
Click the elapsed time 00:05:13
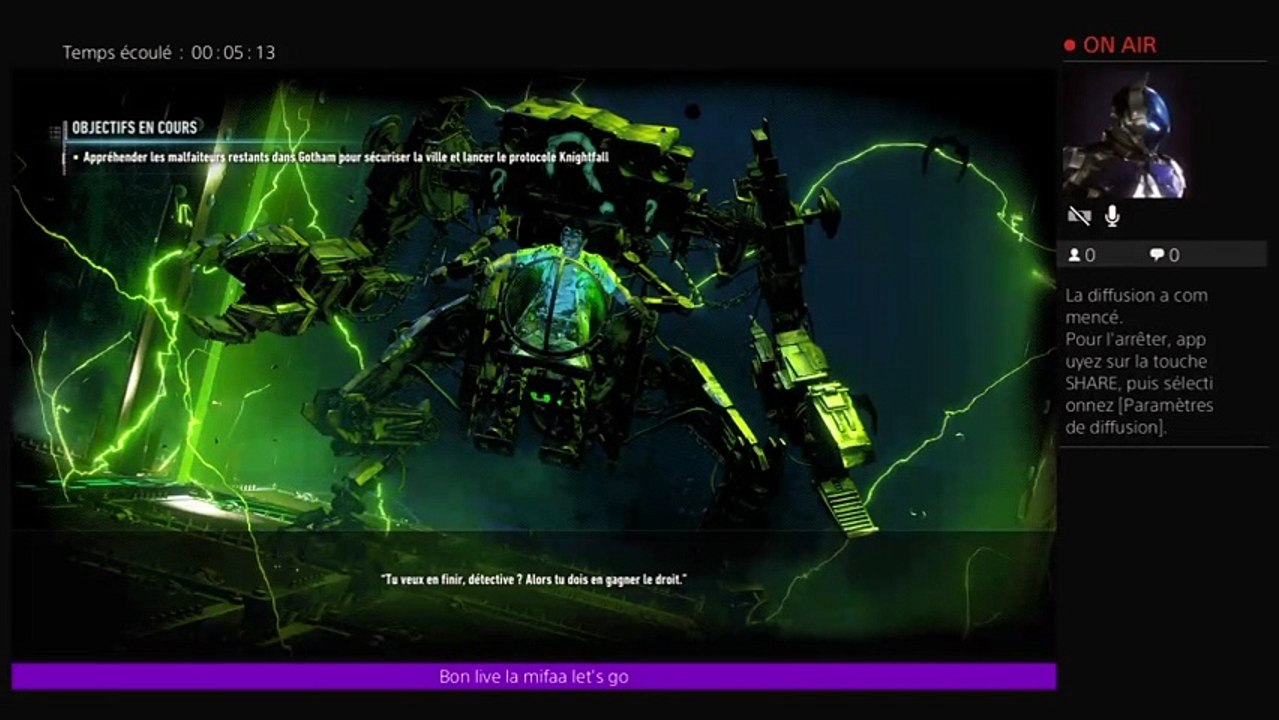[x=233, y=52]
